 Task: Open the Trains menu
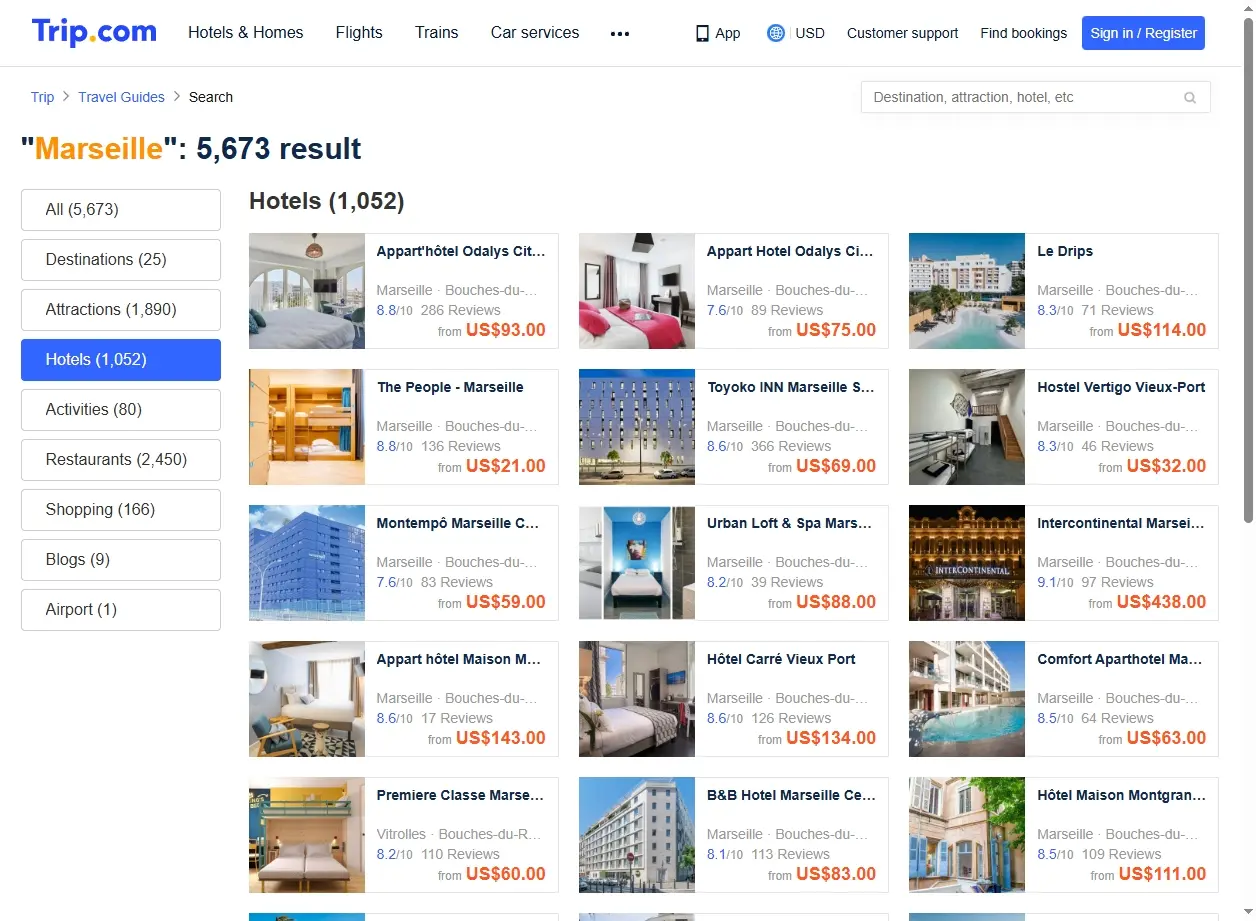coord(437,32)
